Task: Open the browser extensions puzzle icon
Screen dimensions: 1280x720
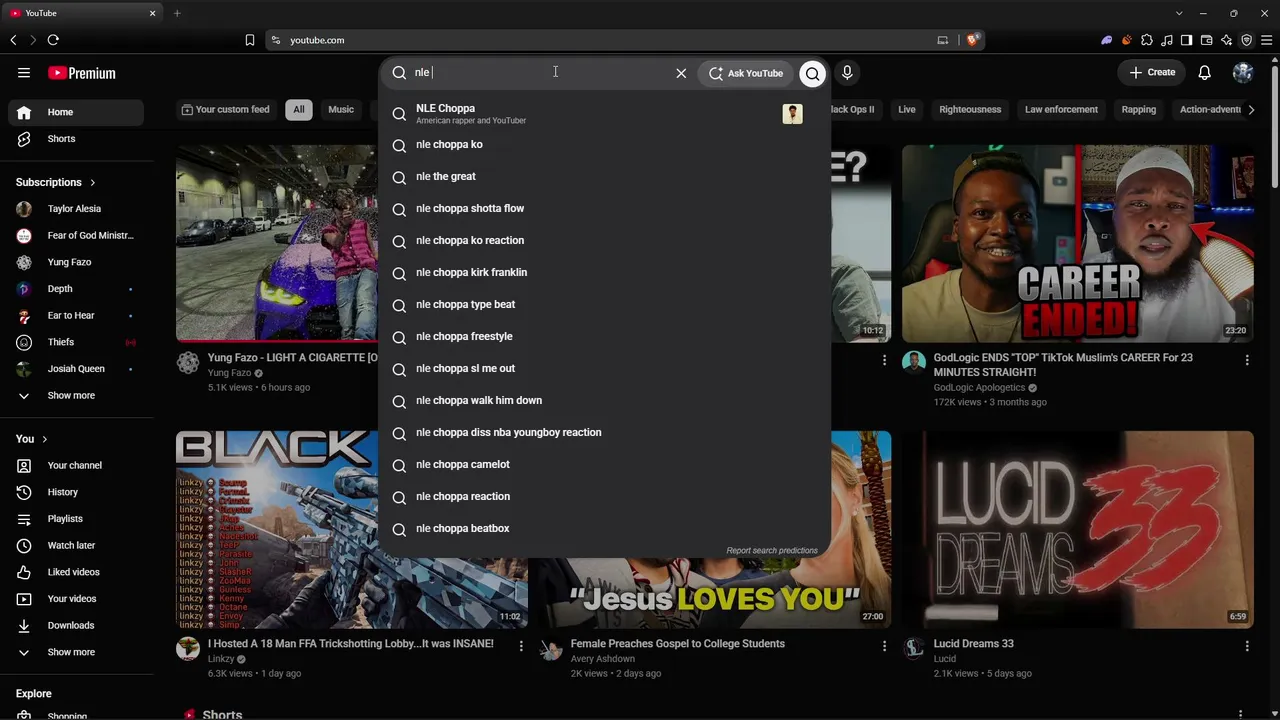Action: pyautogui.click(x=1147, y=40)
